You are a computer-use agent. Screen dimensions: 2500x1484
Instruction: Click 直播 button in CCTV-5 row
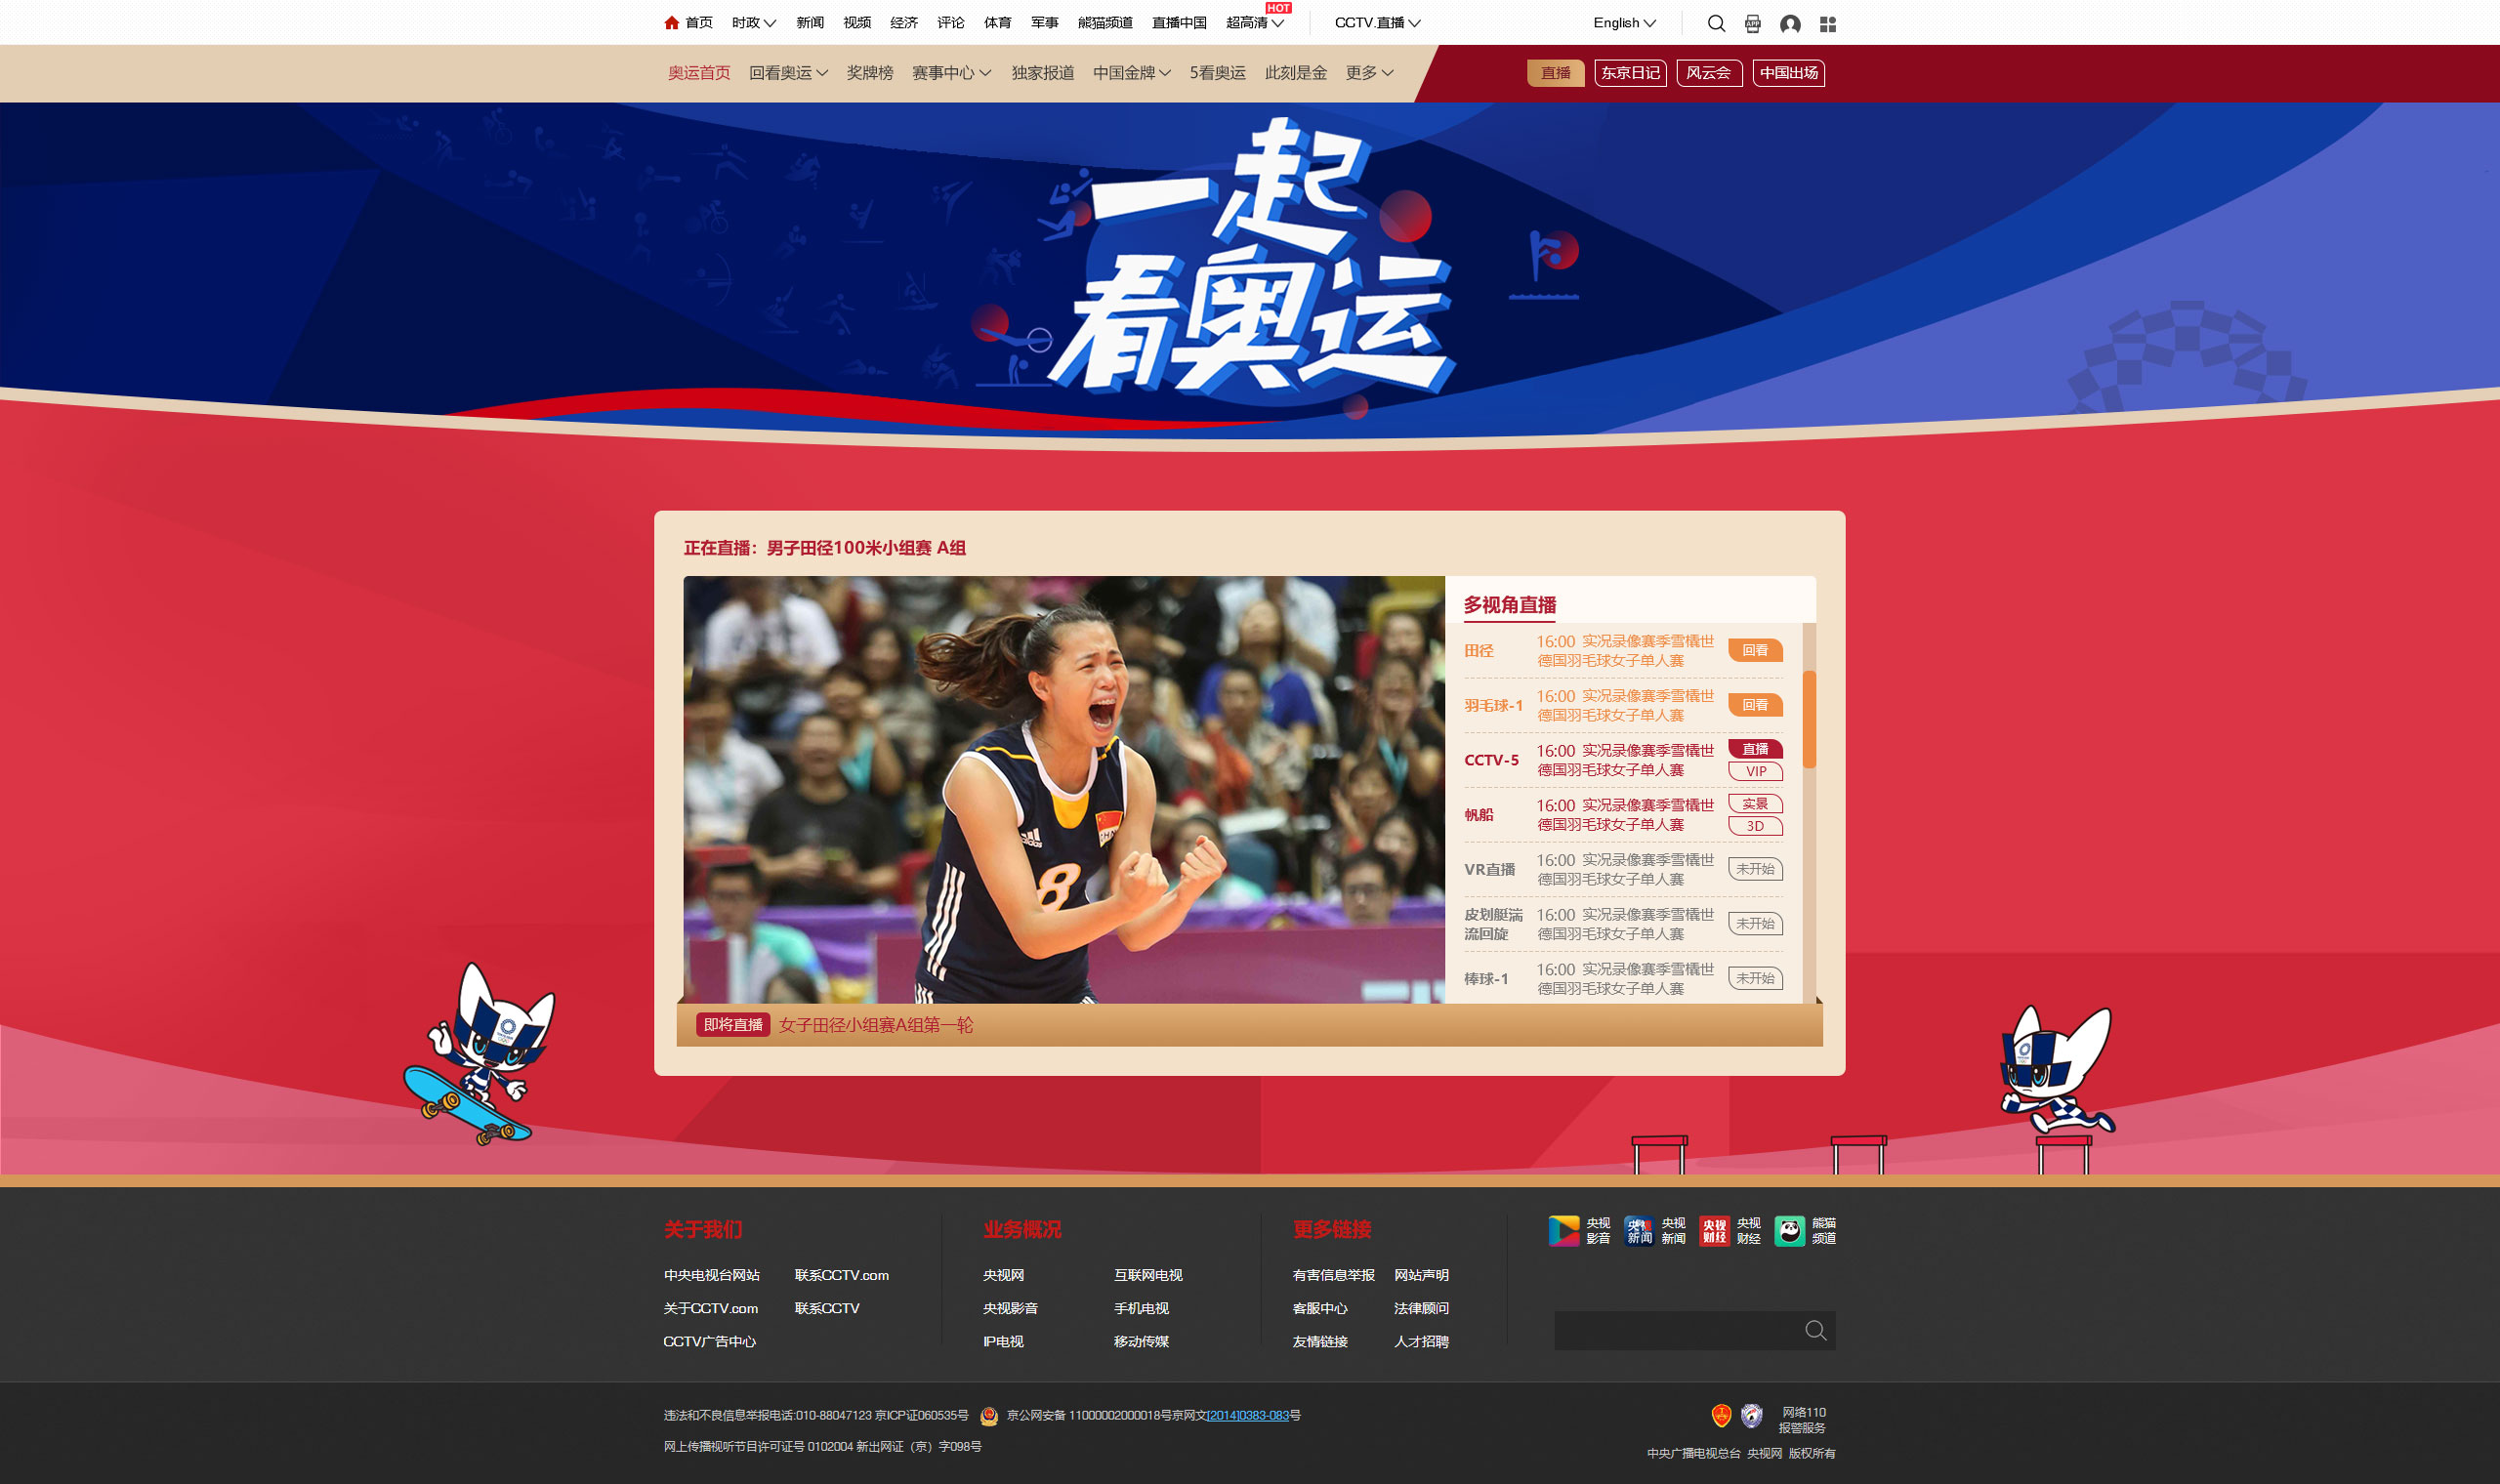[1755, 749]
